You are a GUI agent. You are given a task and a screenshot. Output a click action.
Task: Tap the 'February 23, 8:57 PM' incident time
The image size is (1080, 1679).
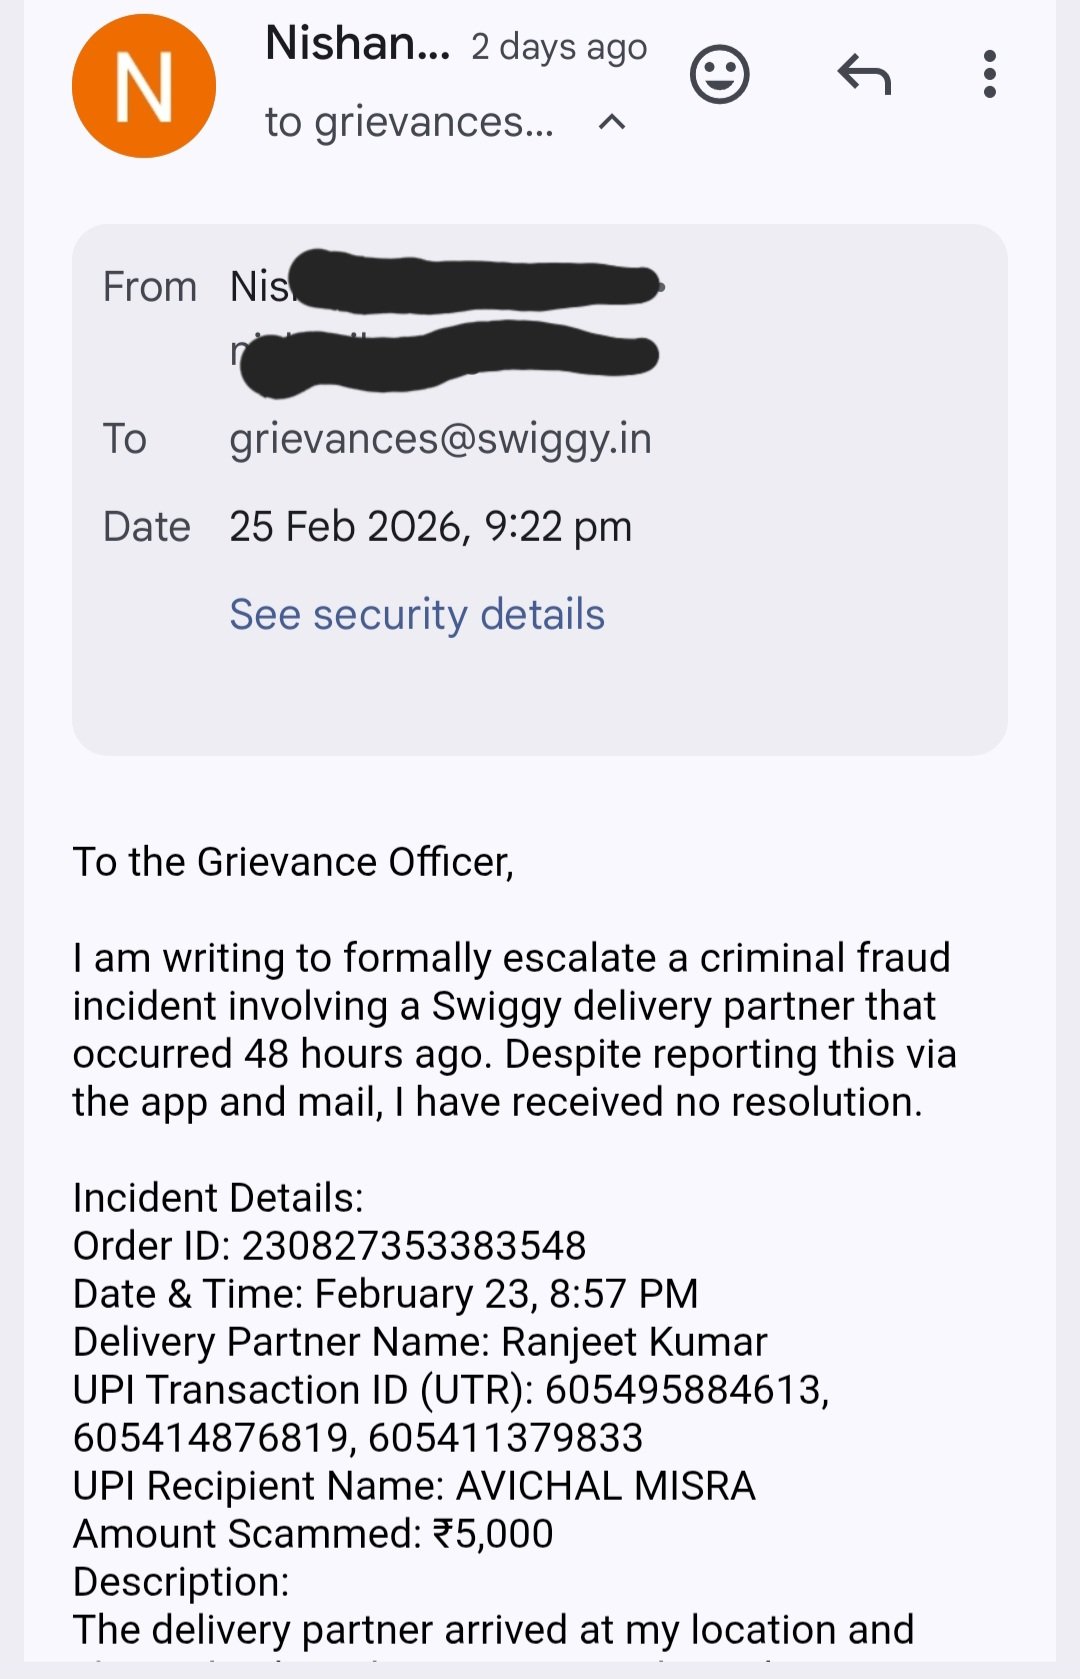(x=506, y=1294)
